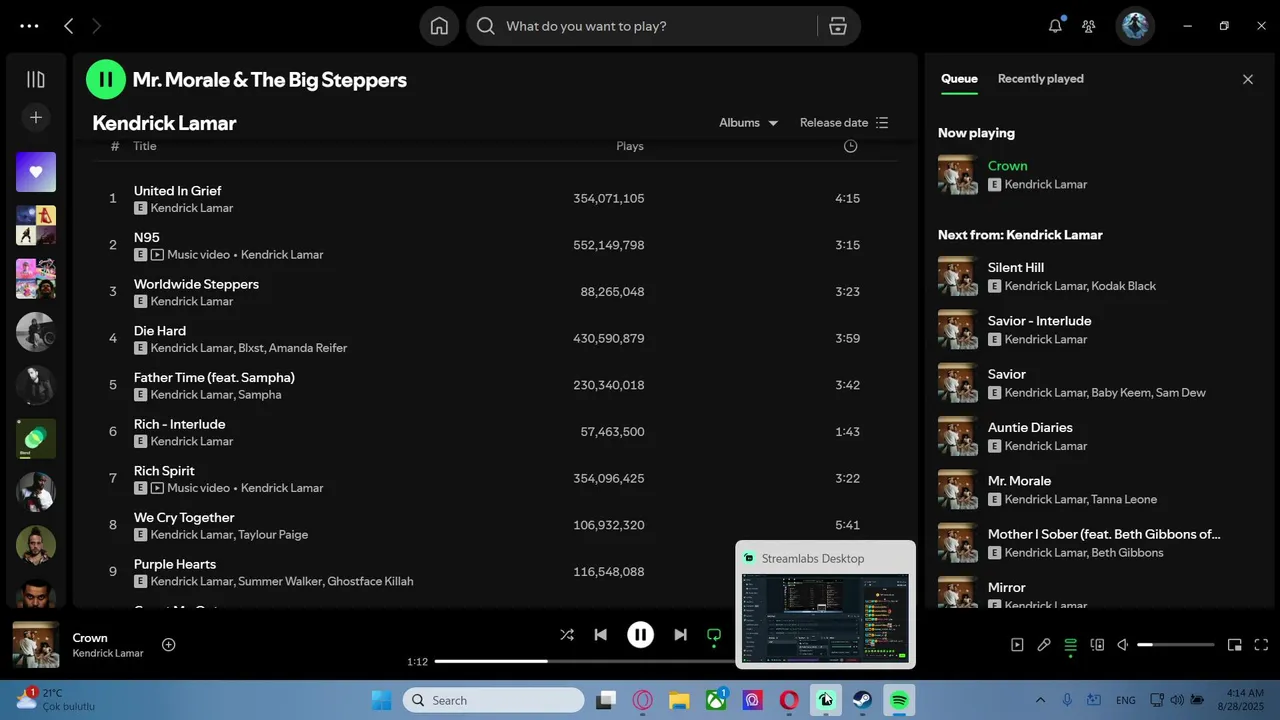
Task: Close the Queue panel
Action: click(1247, 79)
